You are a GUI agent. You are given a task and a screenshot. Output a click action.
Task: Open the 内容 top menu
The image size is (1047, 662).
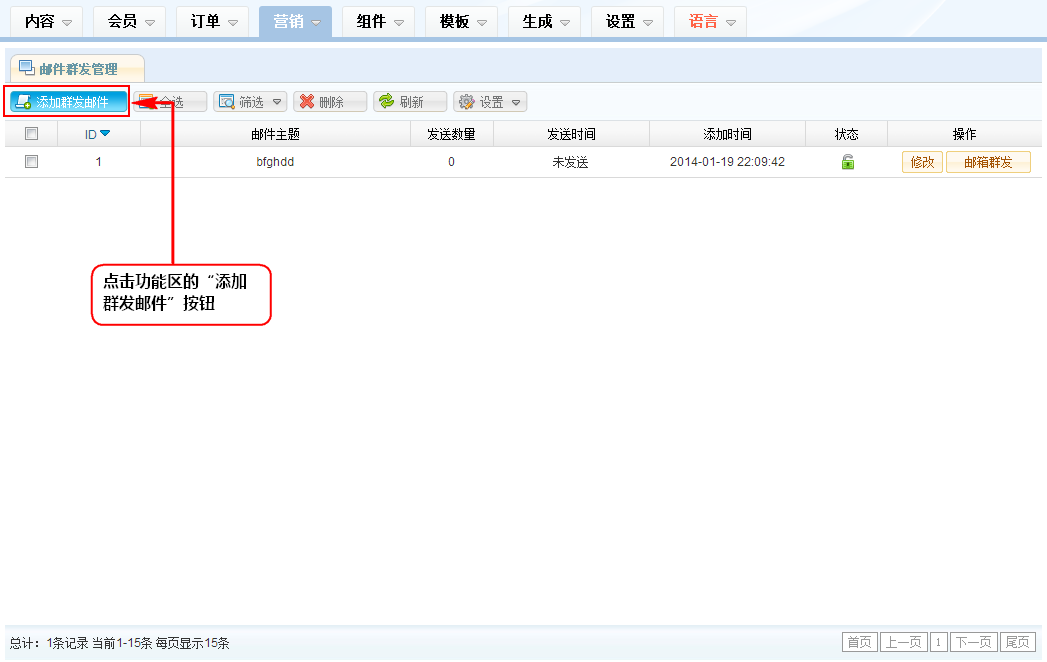[47, 21]
